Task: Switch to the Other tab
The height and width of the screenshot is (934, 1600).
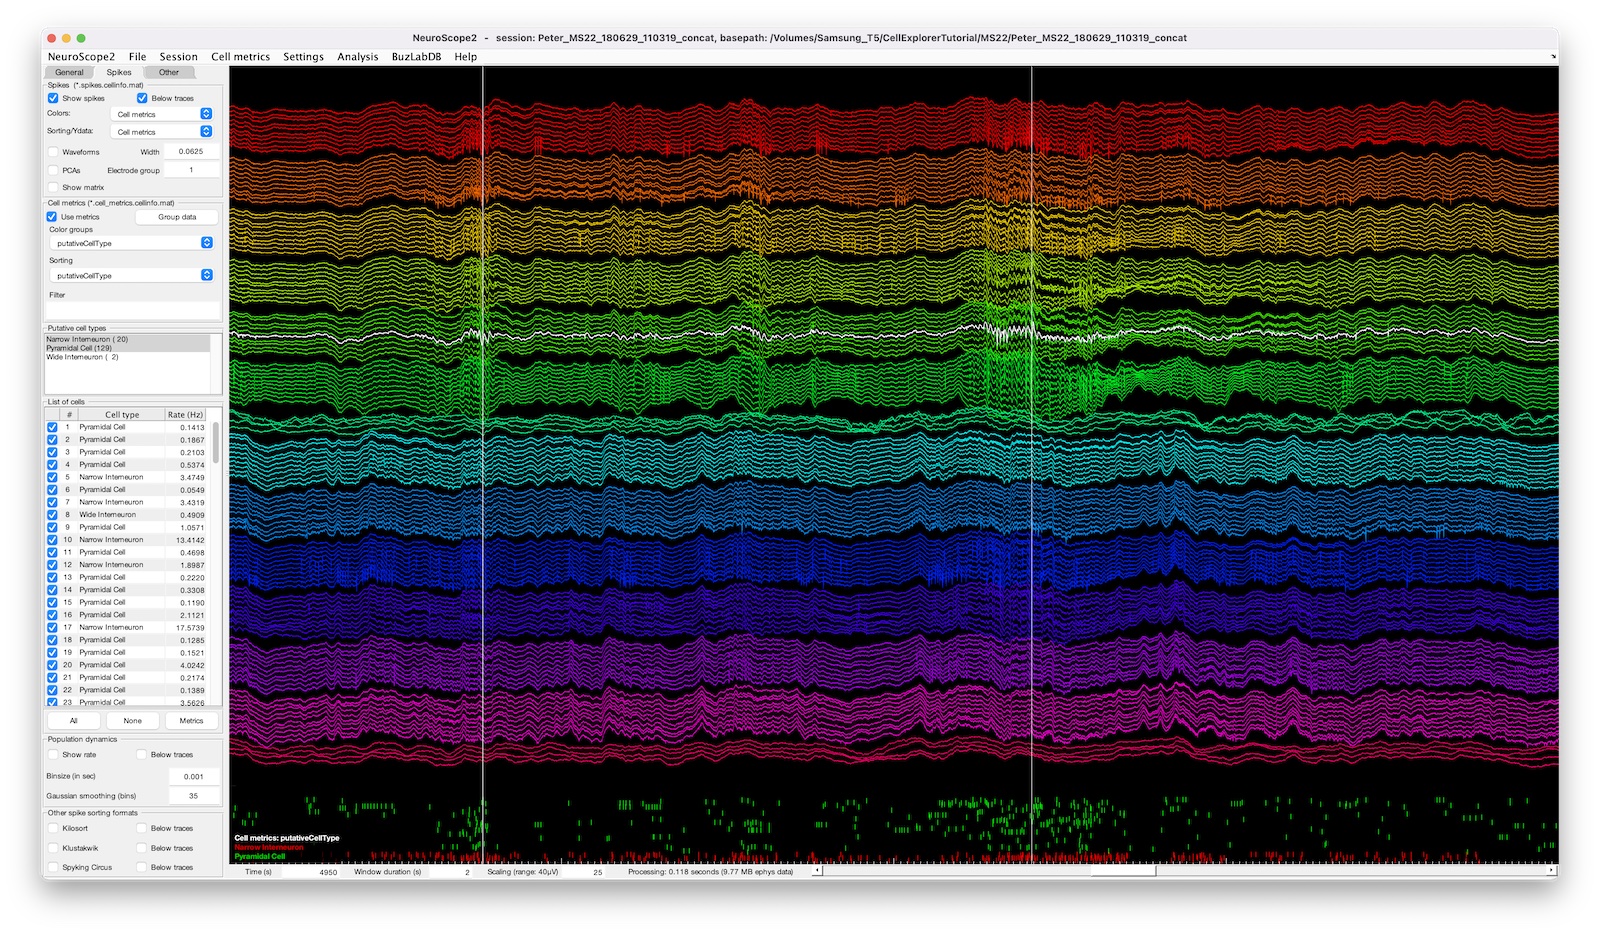Action: pyautogui.click(x=169, y=72)
